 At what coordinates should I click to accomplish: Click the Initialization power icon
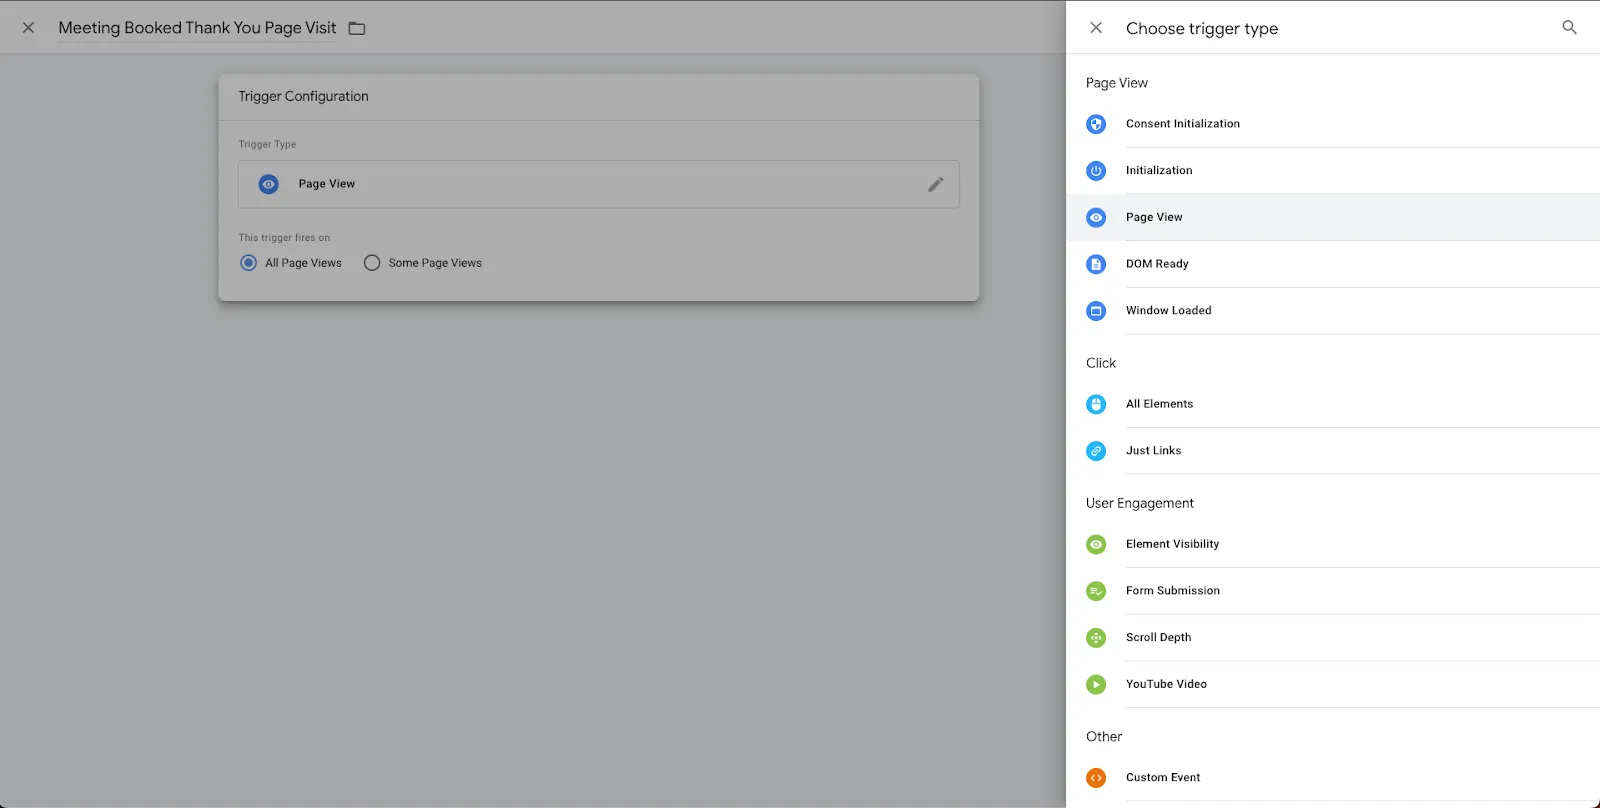click(x=1096, y=171)
